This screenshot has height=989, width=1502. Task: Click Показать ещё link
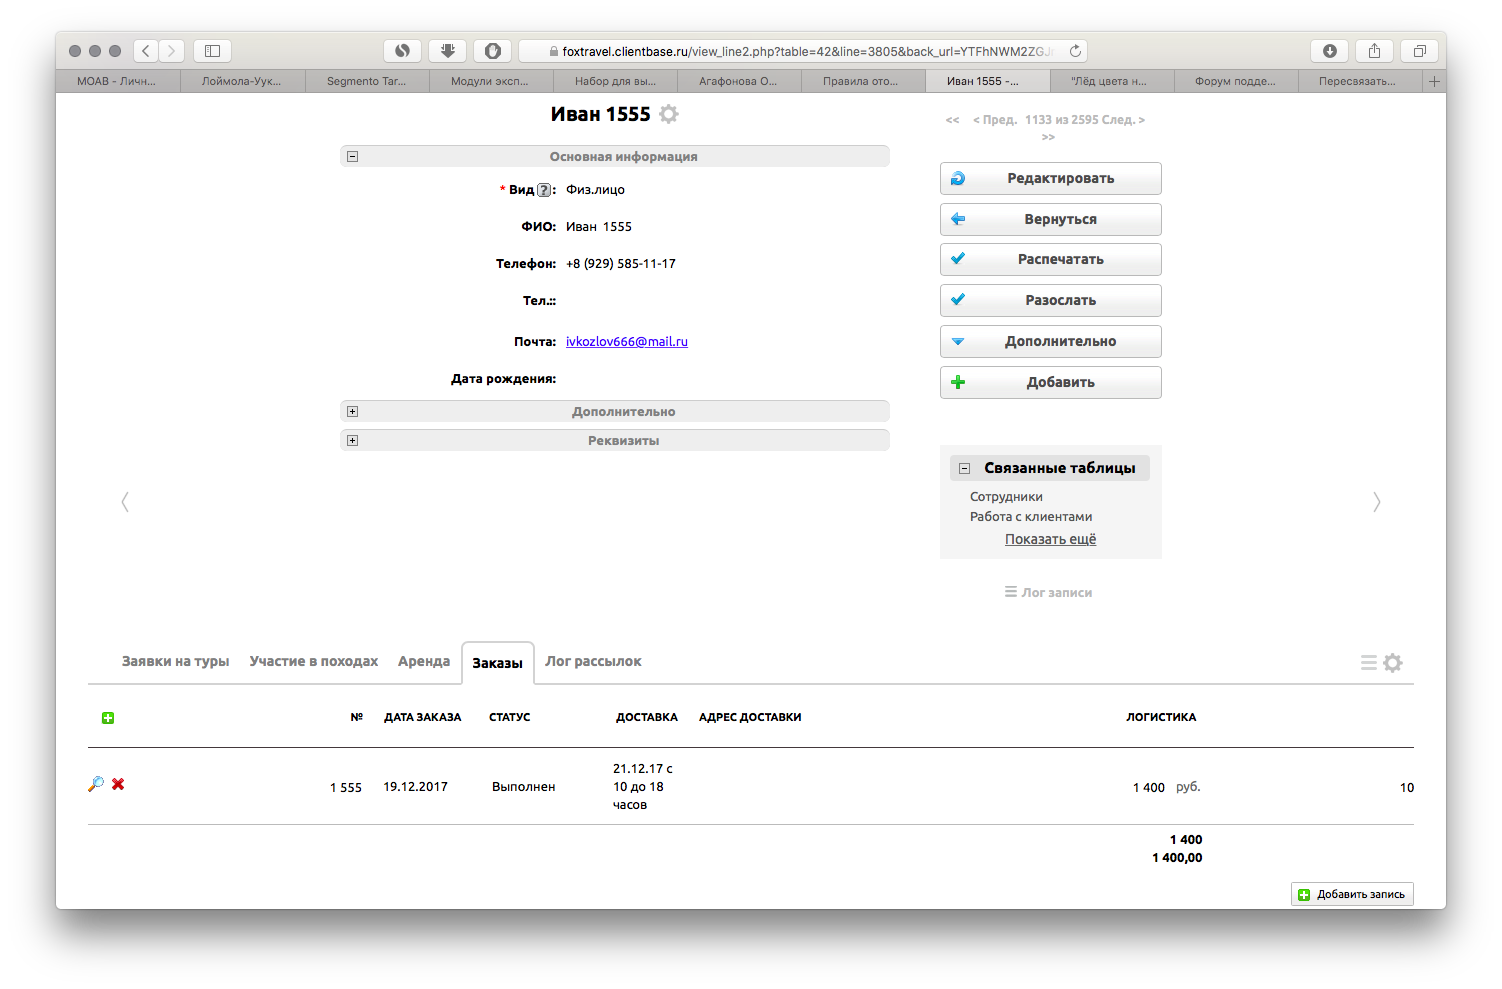(1051, 539)
